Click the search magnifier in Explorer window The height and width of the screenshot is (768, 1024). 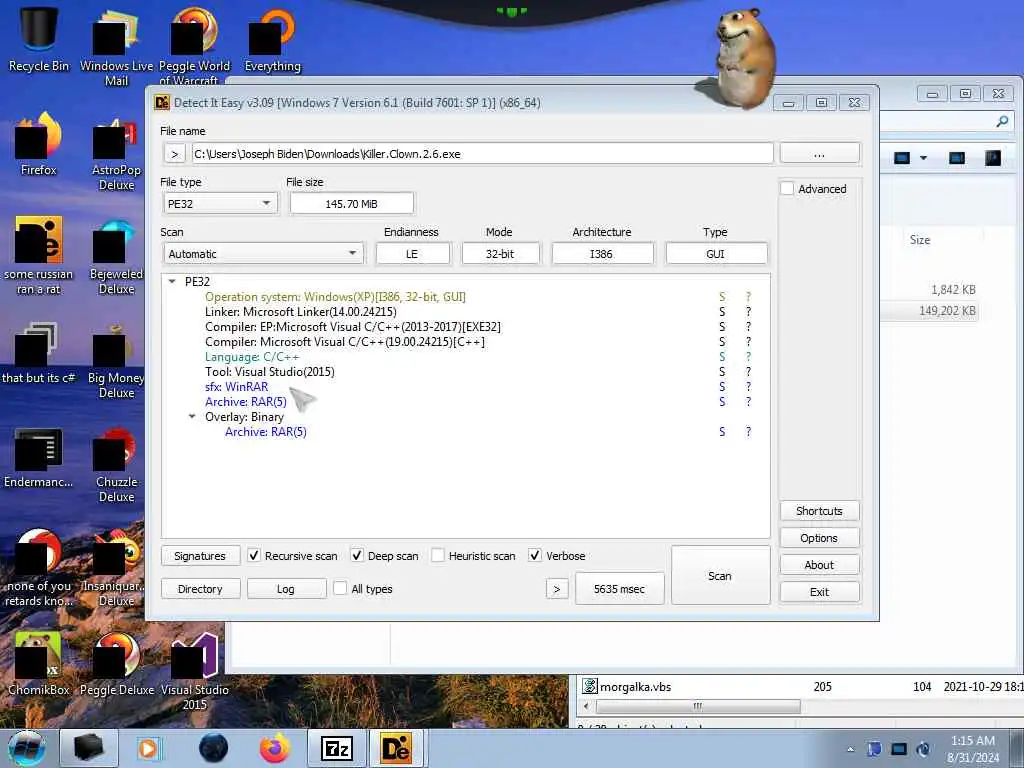coord(1002,121)
